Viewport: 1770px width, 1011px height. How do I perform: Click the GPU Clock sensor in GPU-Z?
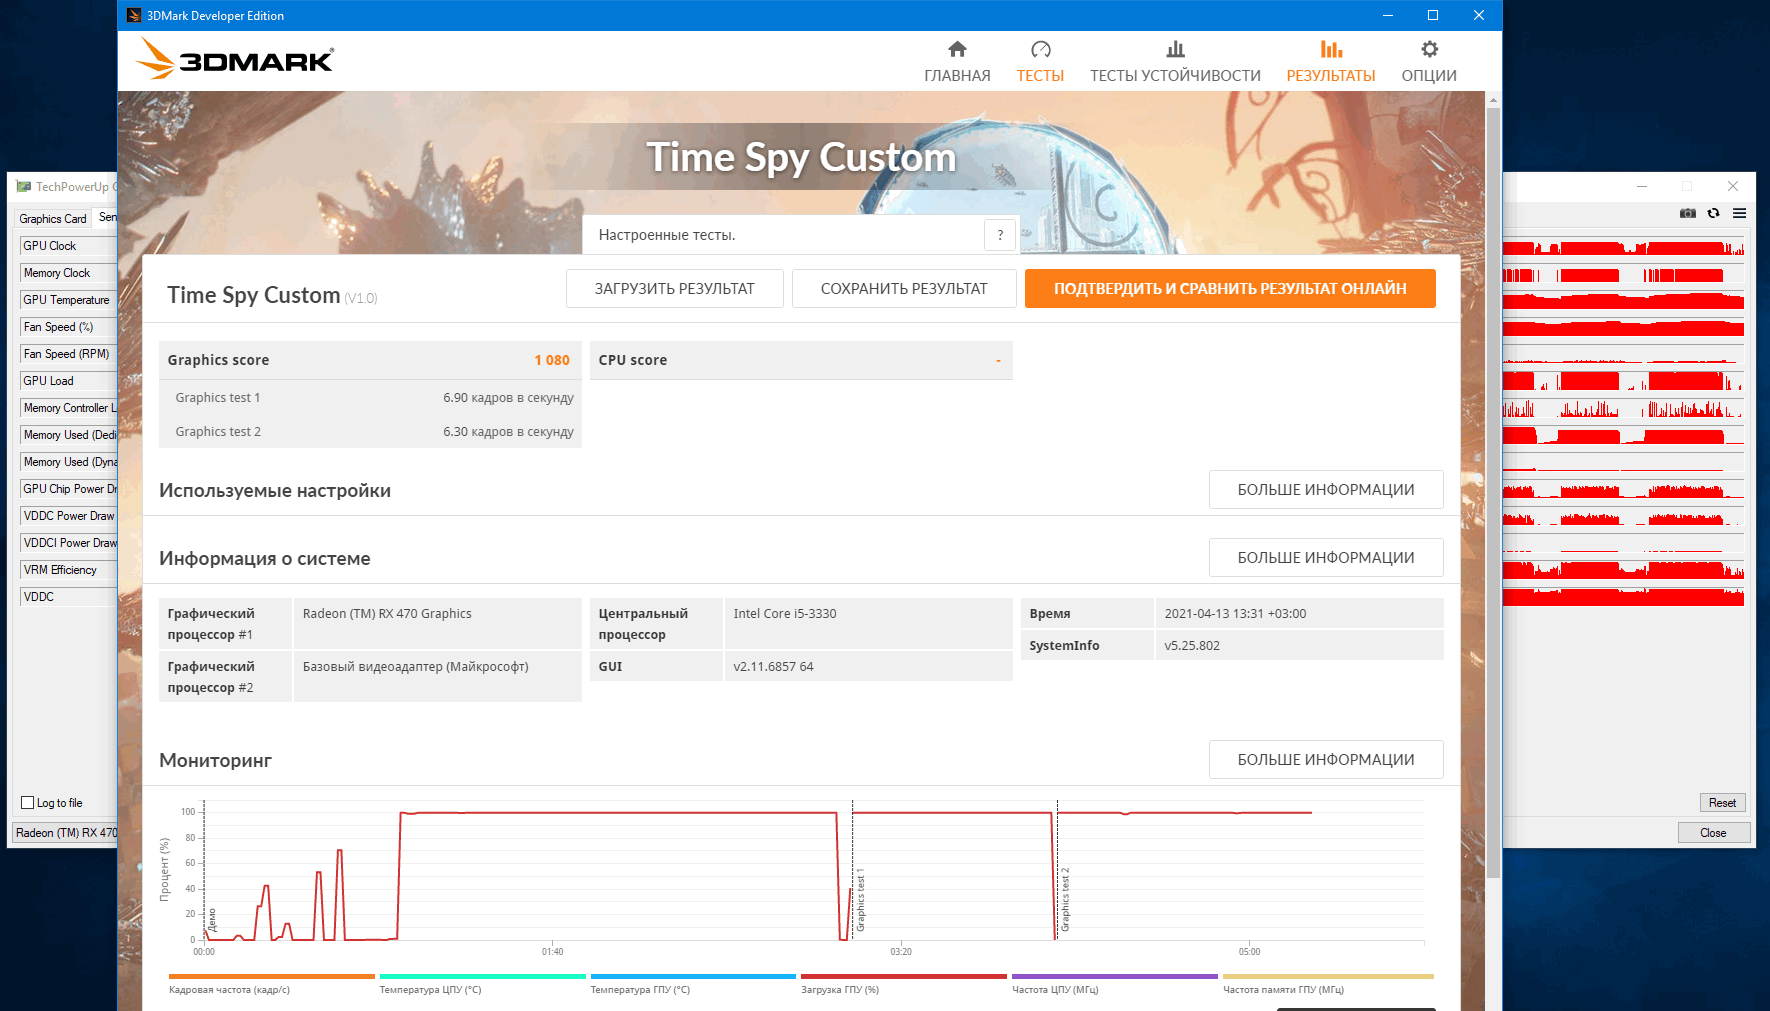coord(68,246)
